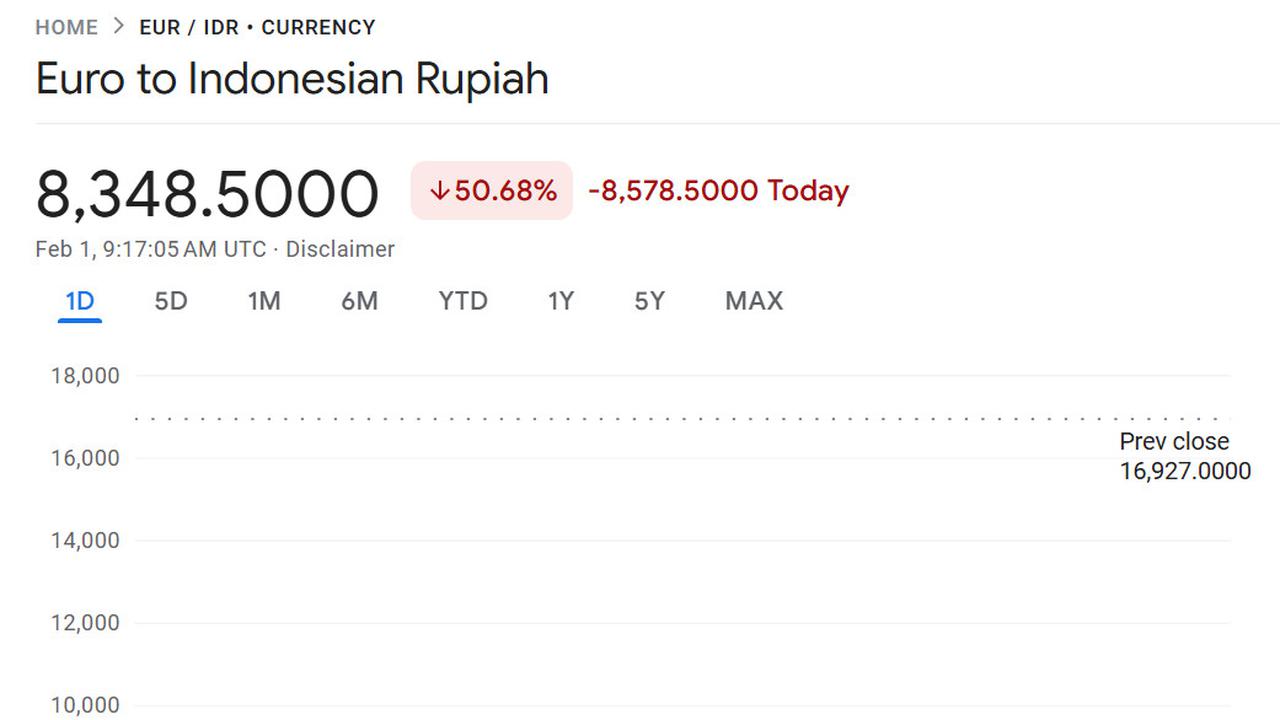Screen dimensions: 1280x720
Task: Switch to the 5D chart view
Action: click(x=170, y=300)
